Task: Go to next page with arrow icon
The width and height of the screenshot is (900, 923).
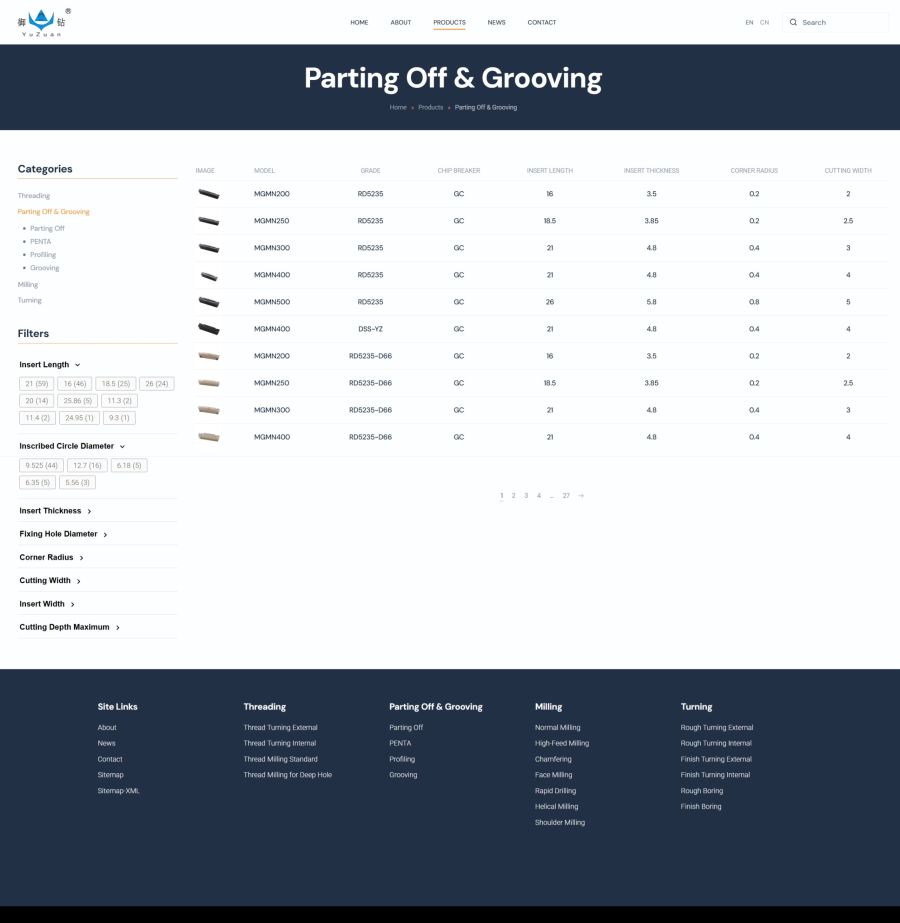Action: 581,496
